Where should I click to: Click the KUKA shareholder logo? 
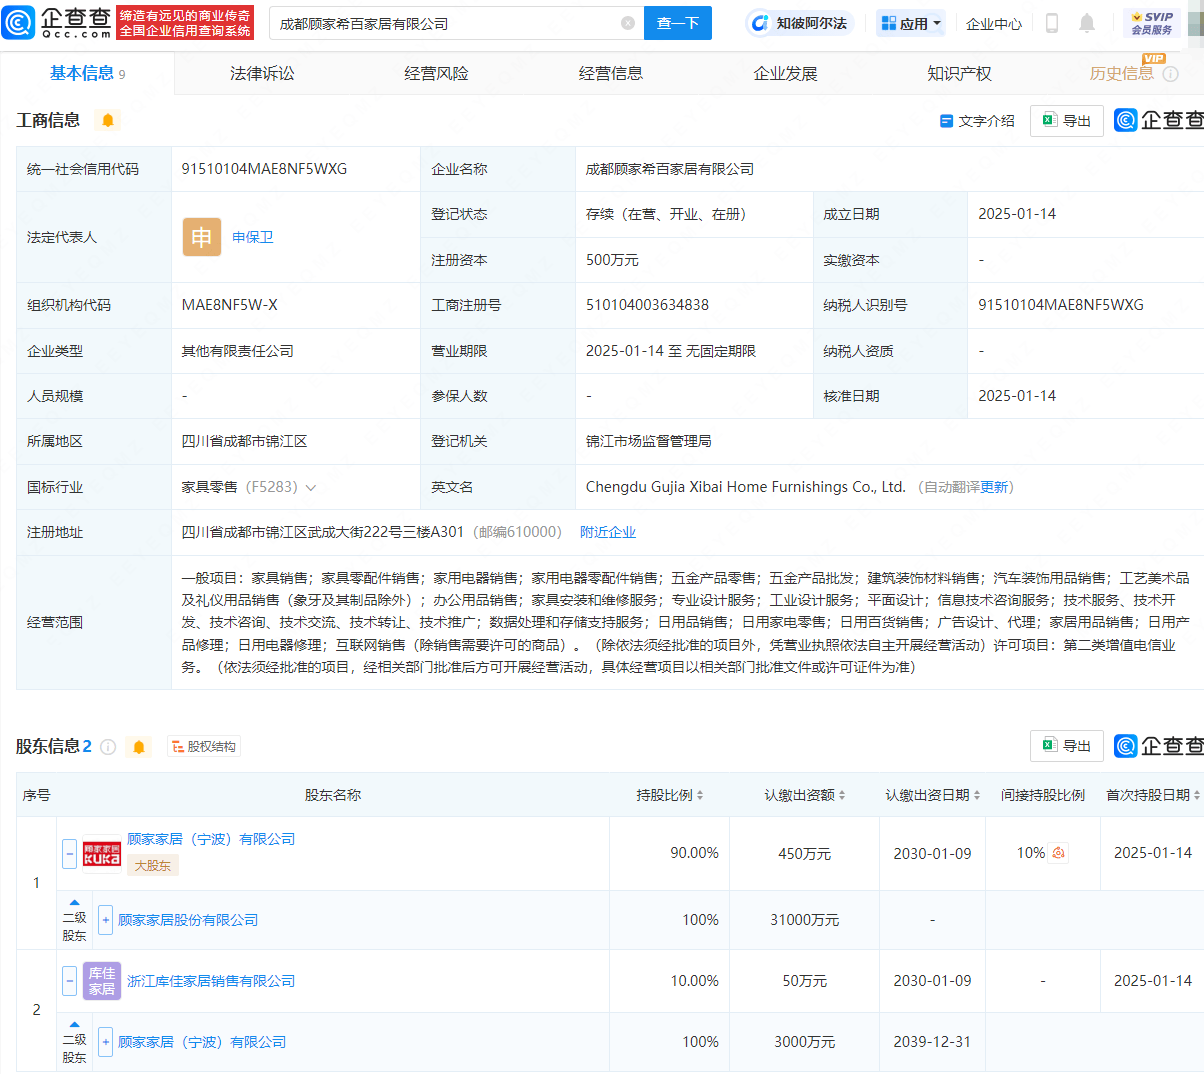tap(102, 854)
